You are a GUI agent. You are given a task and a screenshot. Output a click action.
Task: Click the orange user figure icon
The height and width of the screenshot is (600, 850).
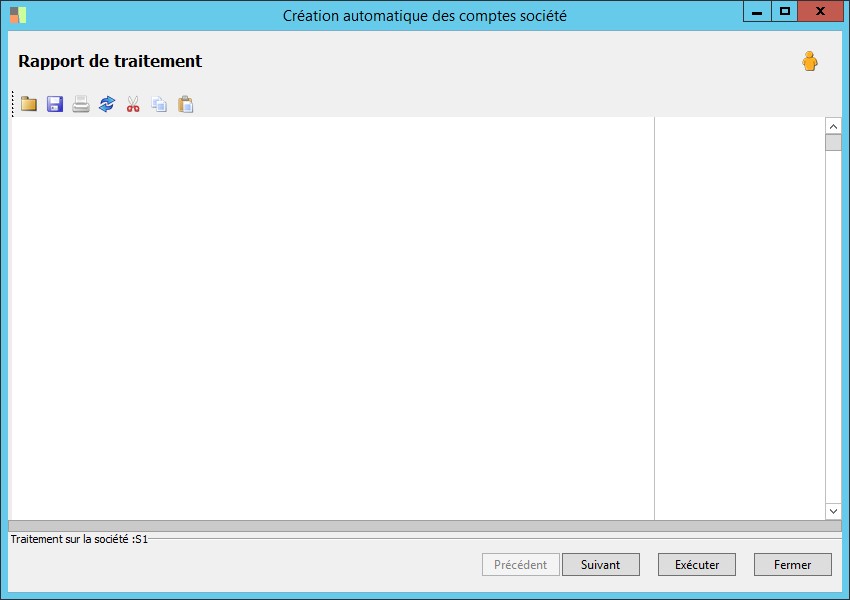pyautogui.click(x=810, y=61)
